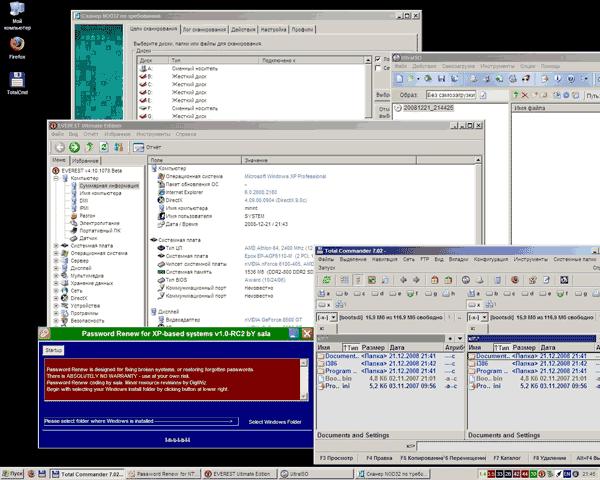Switch to Действия tab in NOD32
600x480 pixels.
point(243,29)
